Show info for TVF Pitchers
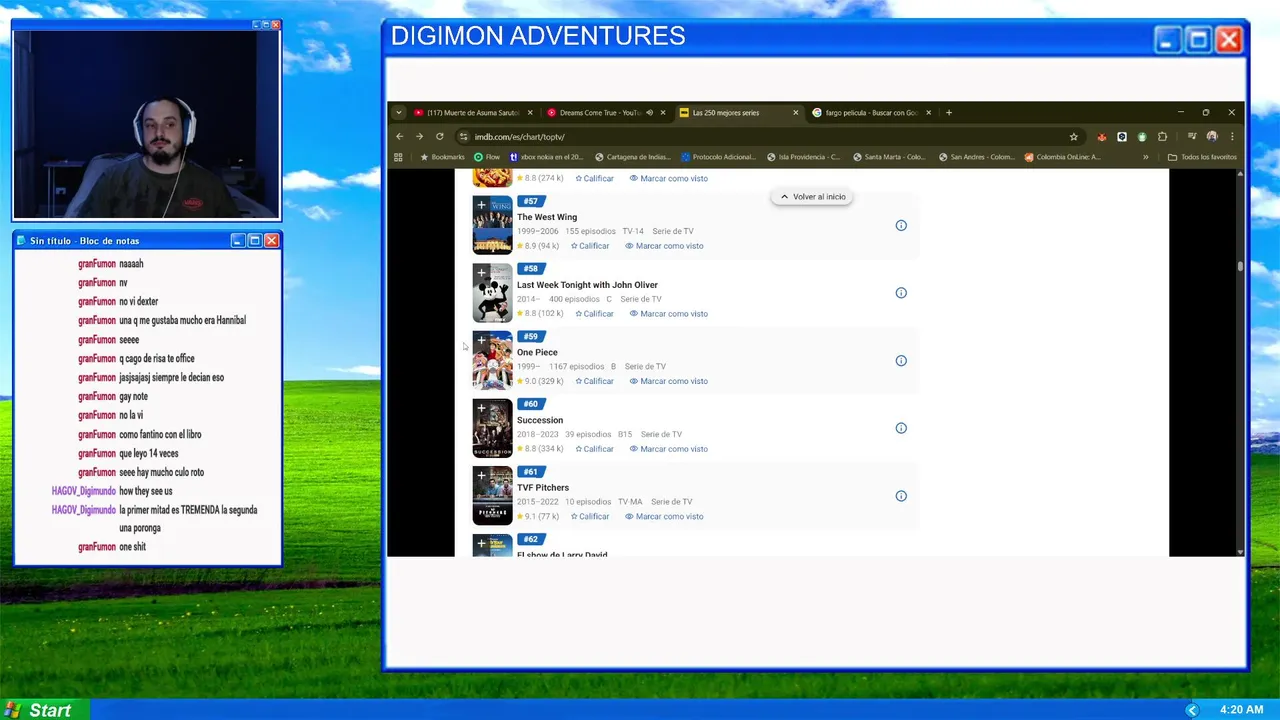Viewport: 1280px width, 720px height. tap(901, 496)
